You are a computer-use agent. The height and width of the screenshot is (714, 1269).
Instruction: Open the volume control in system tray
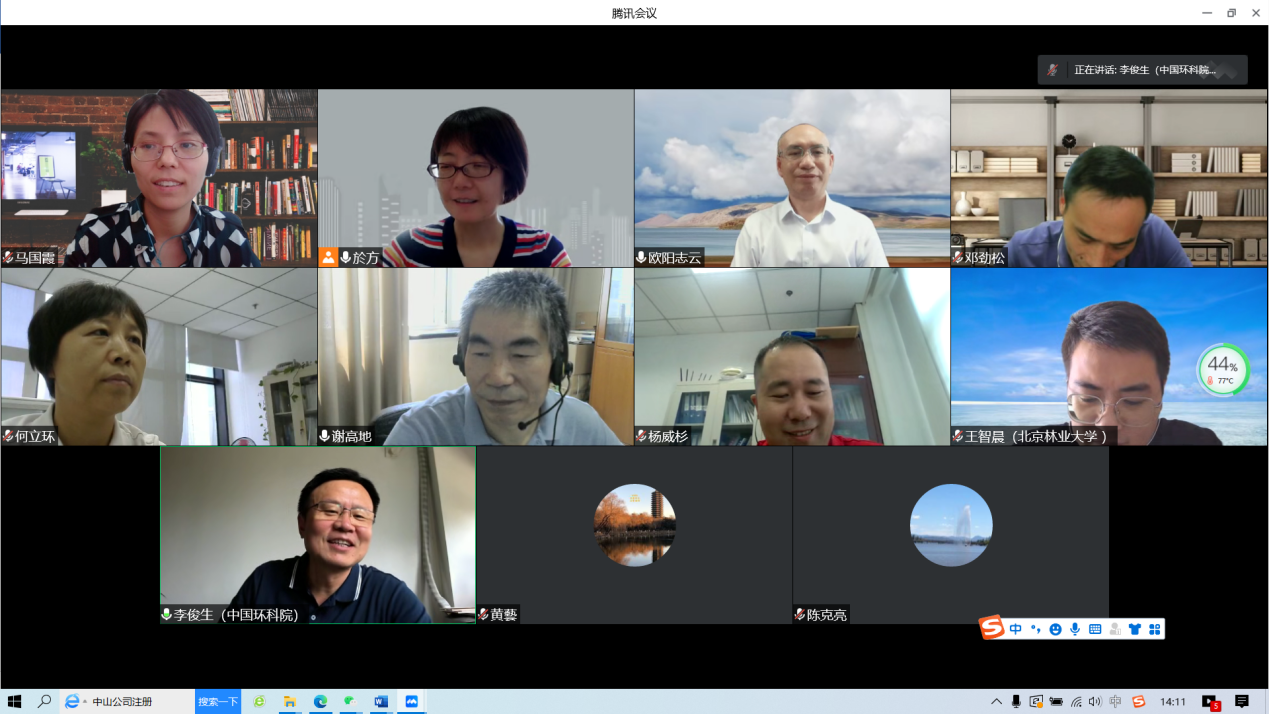tap(1095, 702)
